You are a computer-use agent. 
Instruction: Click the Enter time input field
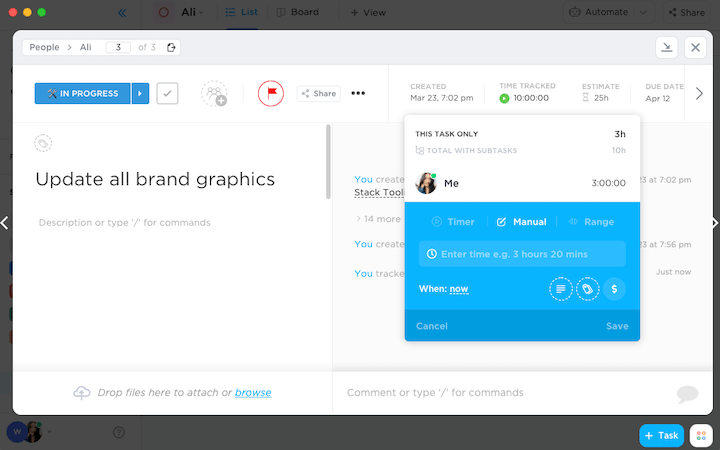click(x=522, y=254)
